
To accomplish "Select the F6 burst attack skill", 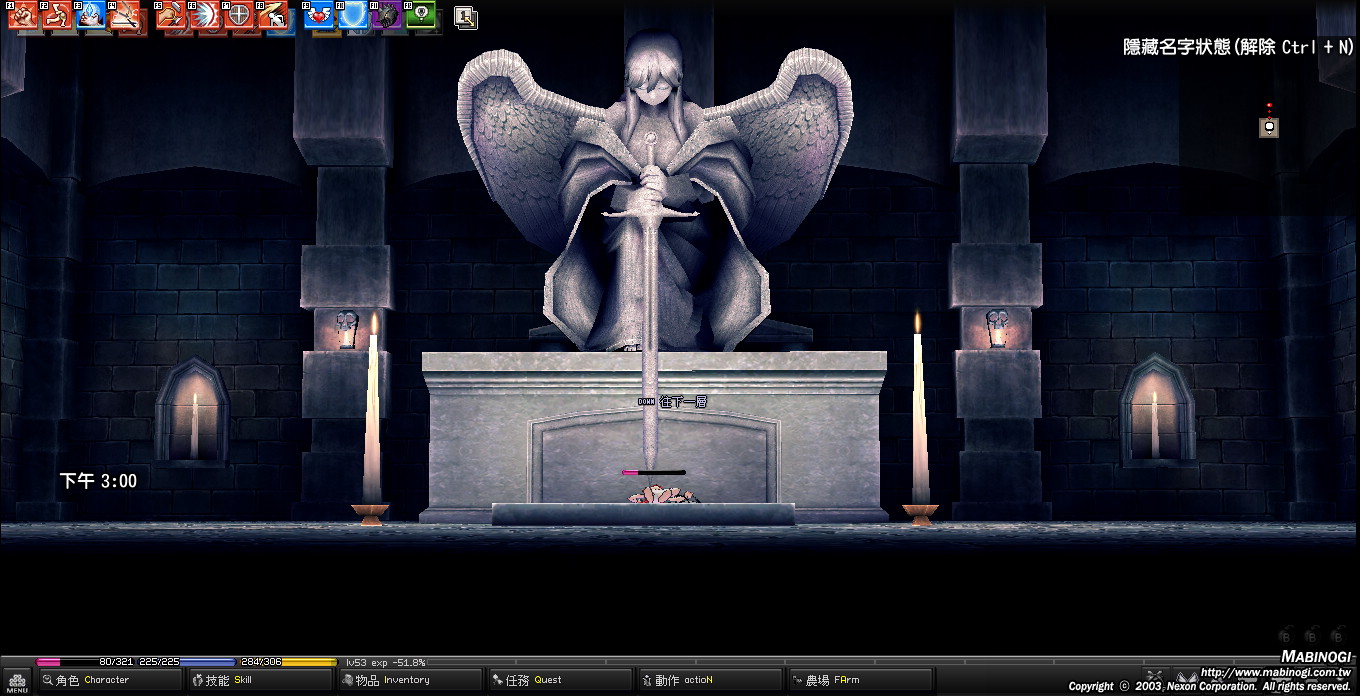I will pyautogui.click(x=206, y=17).
